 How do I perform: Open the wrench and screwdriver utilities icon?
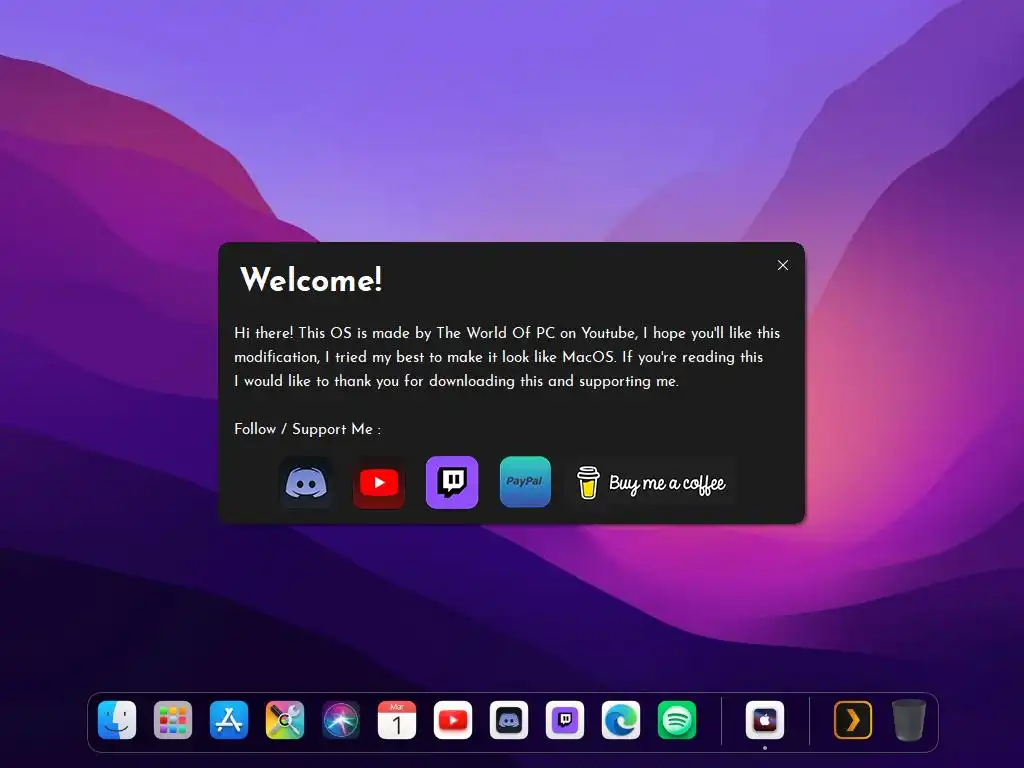coord(285,720)
